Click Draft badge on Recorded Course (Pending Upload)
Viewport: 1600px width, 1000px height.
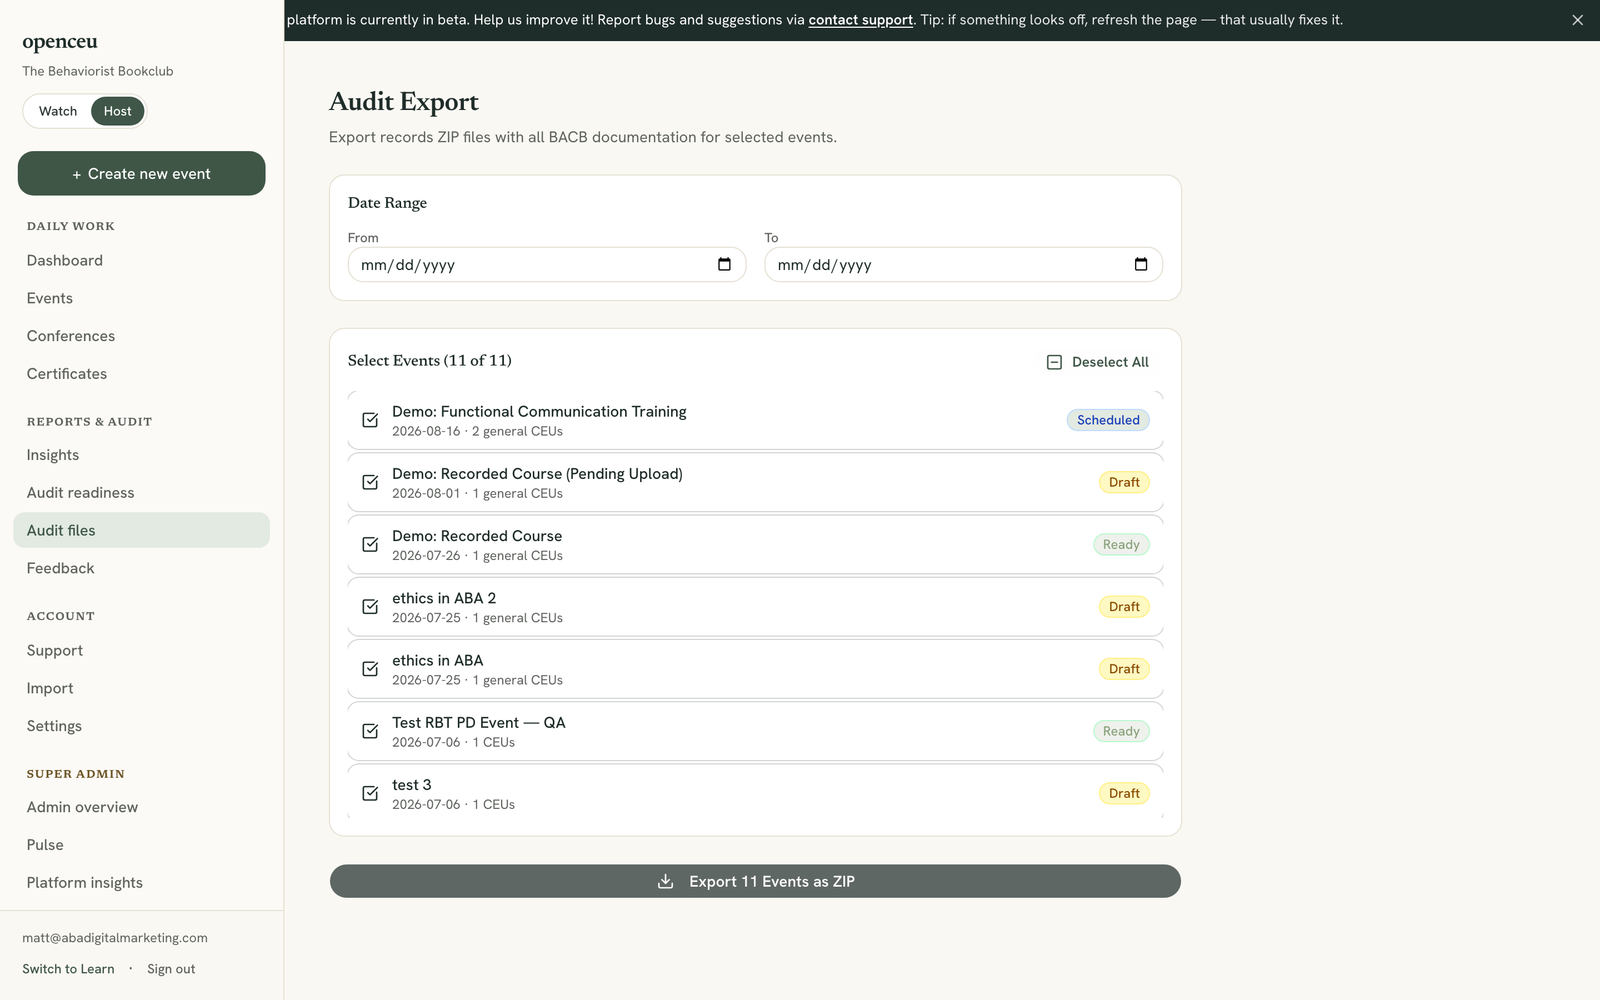point(1124,482)
